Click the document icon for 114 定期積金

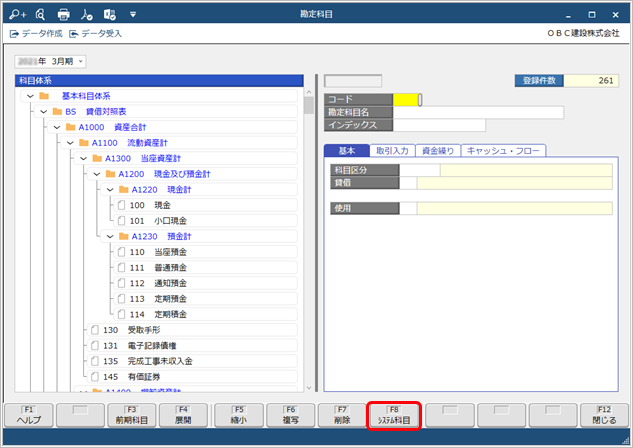122,314
